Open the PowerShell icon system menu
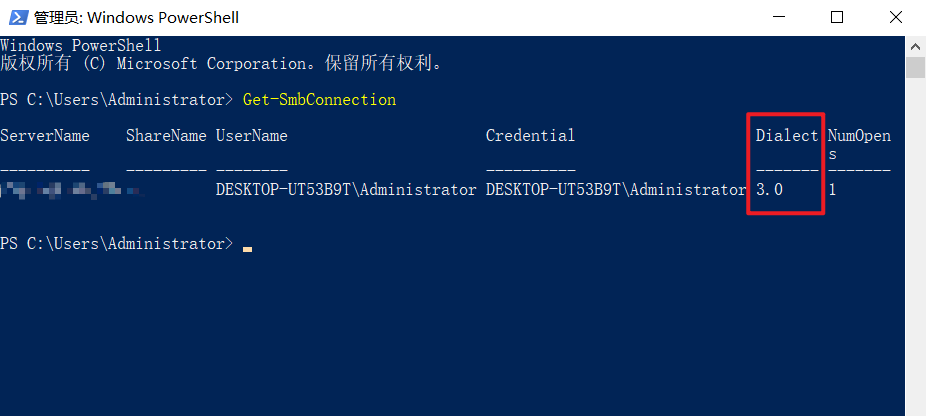The image size is (926, 416). tap(18, 17)
